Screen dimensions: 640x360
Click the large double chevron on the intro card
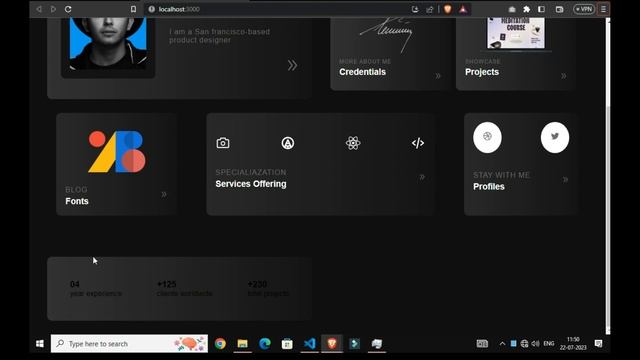pyautogui.click(x=292, y=65)
